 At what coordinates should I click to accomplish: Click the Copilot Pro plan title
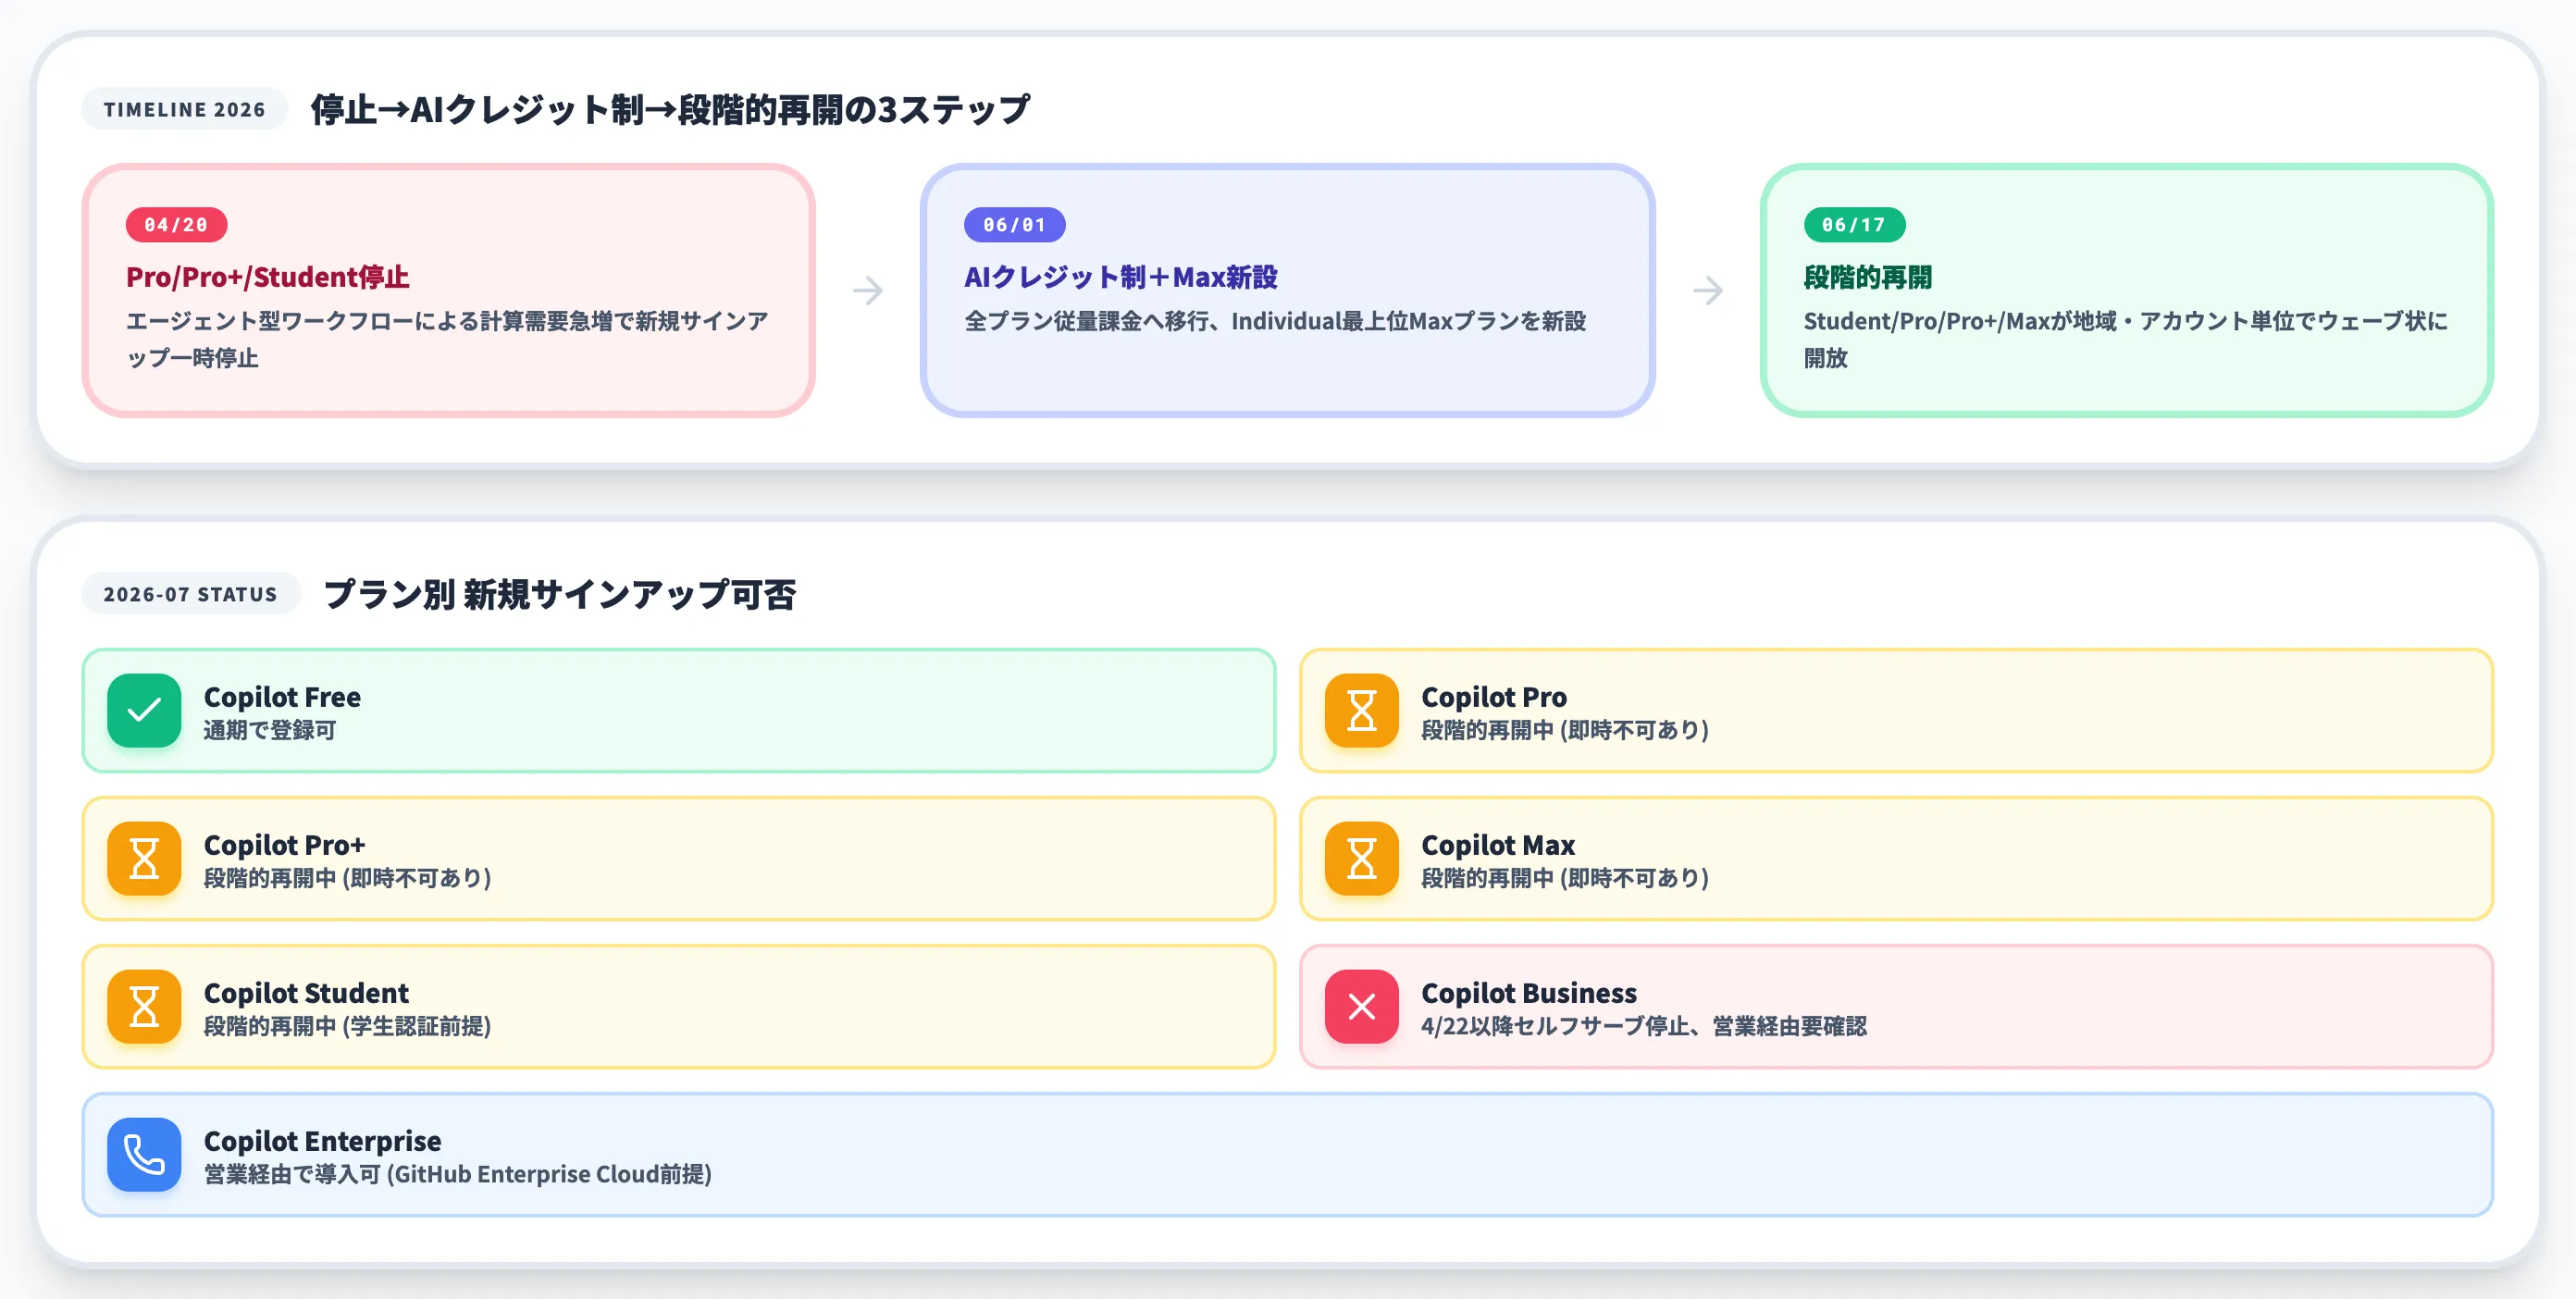click(x=1494, y=697)
